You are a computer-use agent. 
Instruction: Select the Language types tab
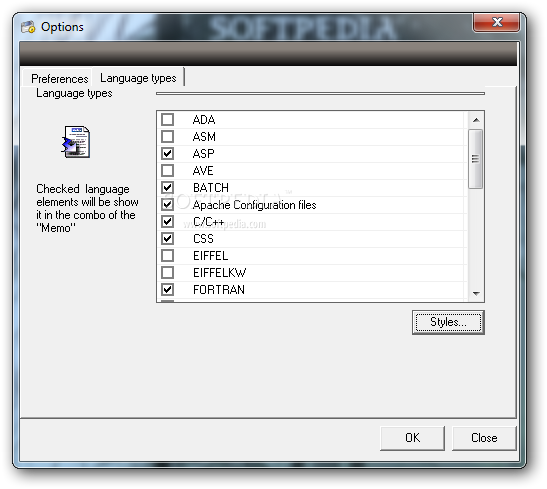[138, 78]
